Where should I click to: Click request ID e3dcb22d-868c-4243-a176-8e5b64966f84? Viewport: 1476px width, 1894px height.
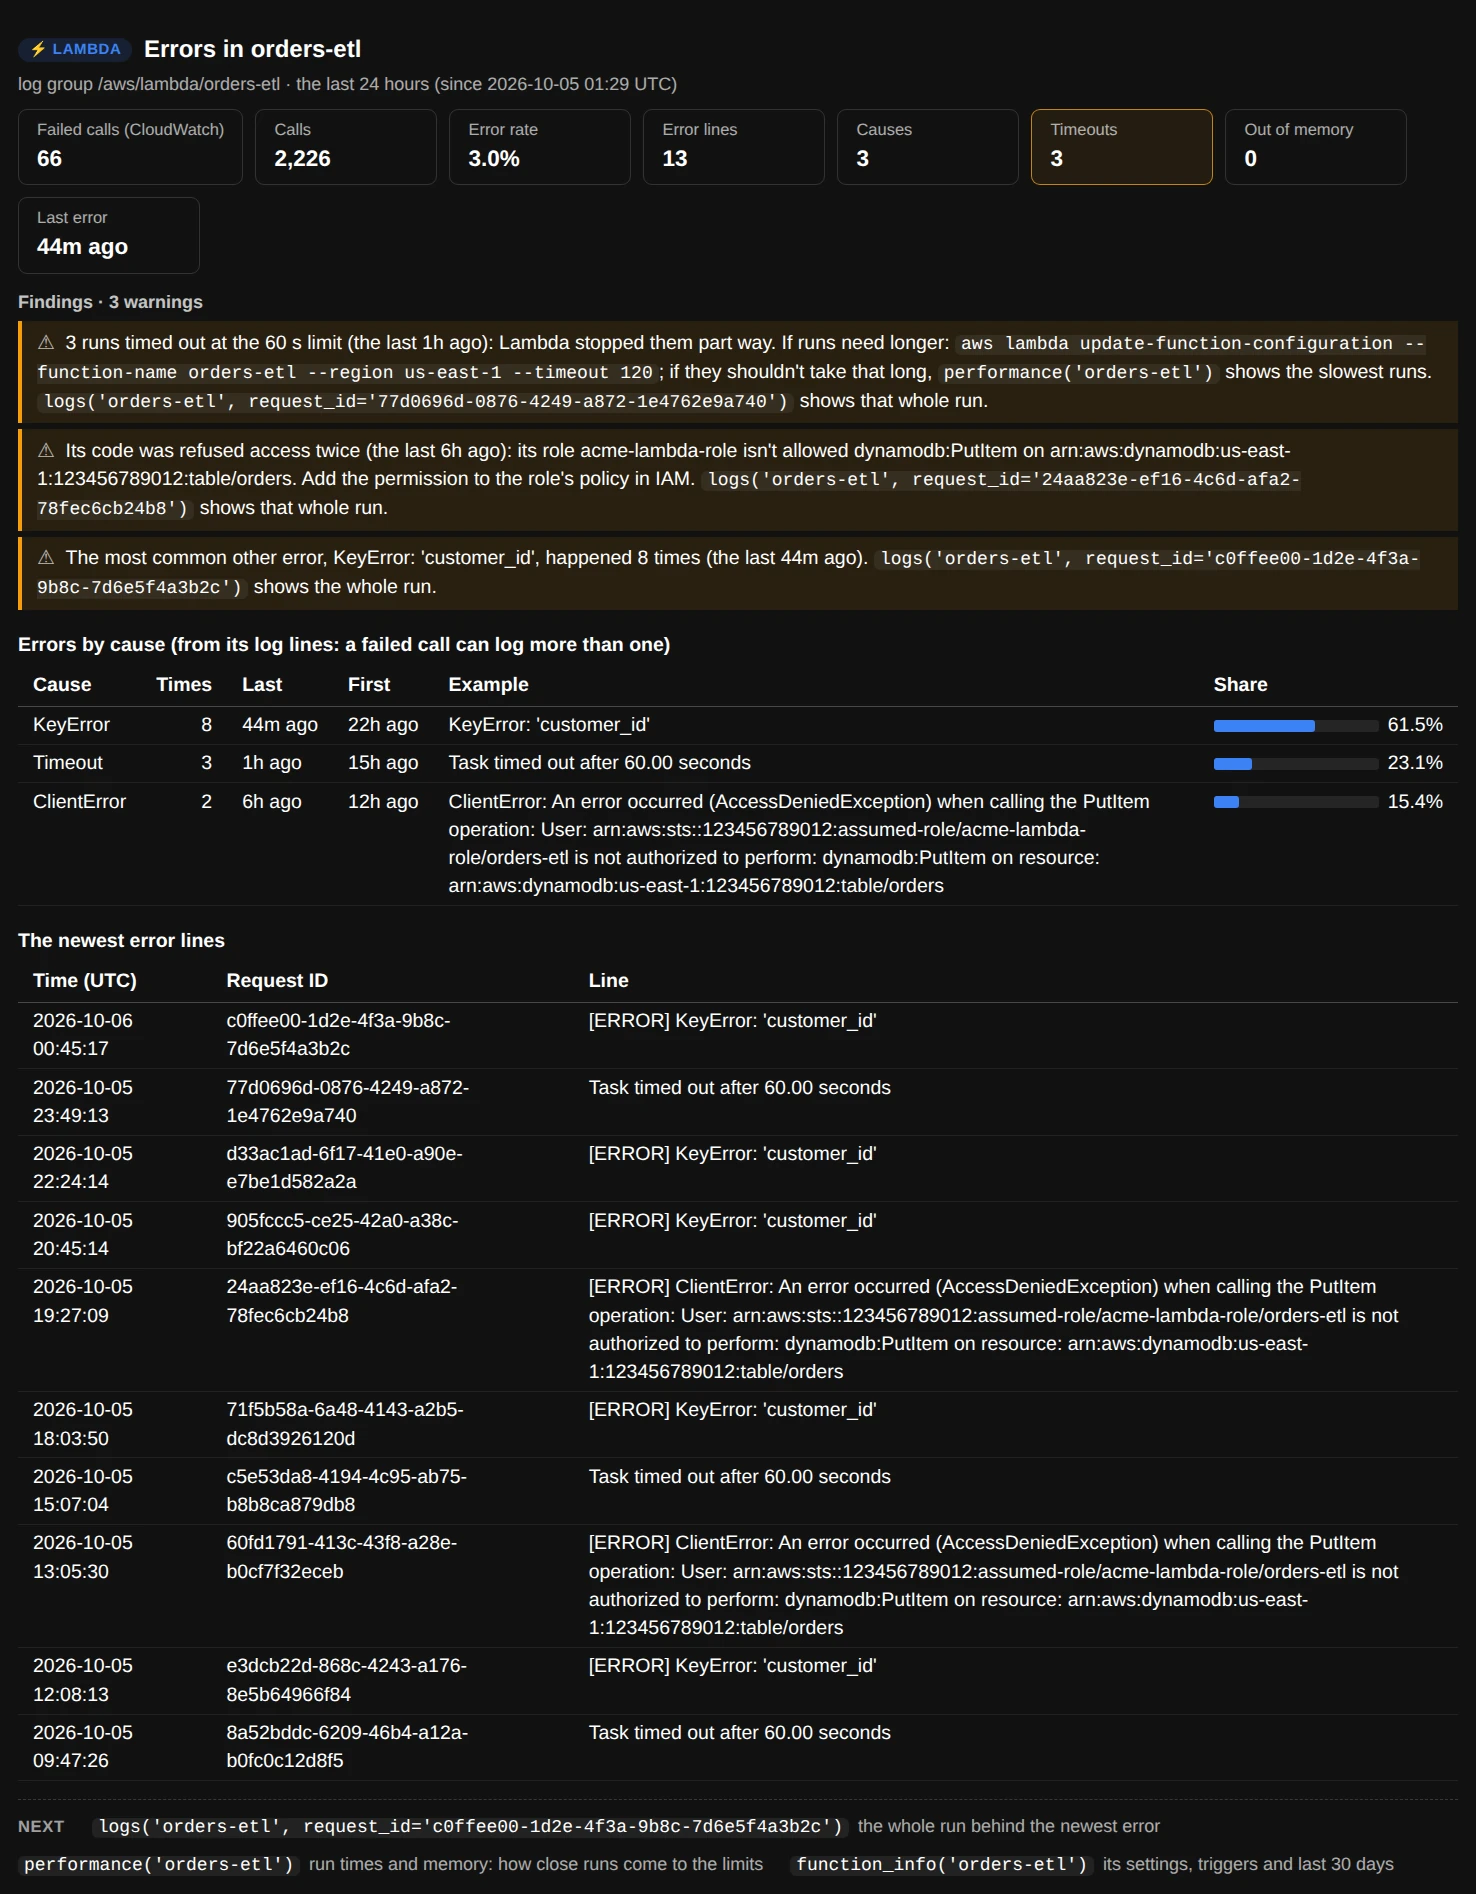(346, 1680)
